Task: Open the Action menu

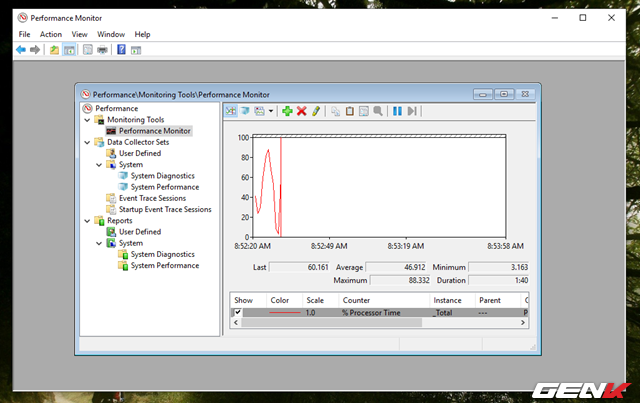Action: (51, 34)
